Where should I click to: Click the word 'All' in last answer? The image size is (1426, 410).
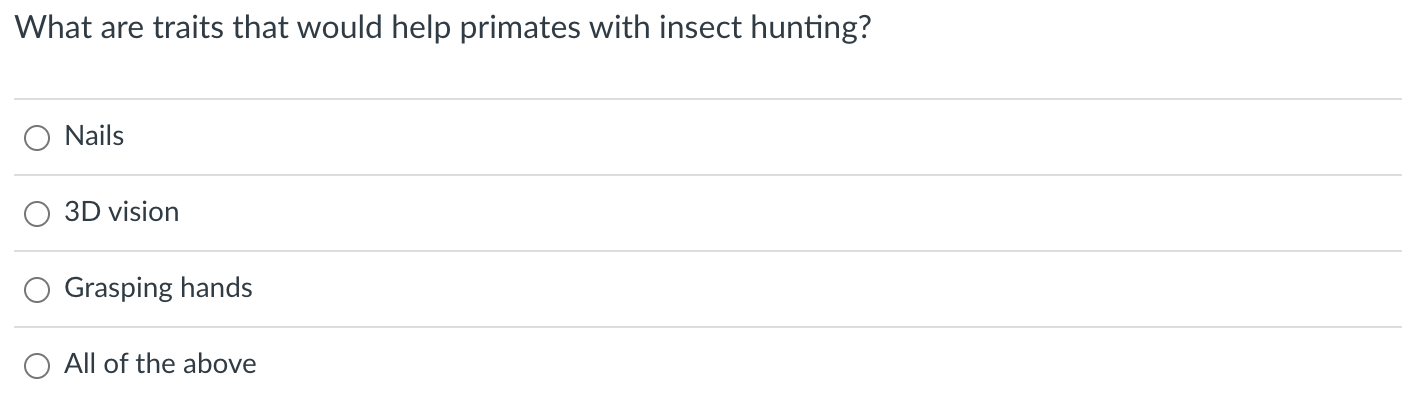click(81, 364)
